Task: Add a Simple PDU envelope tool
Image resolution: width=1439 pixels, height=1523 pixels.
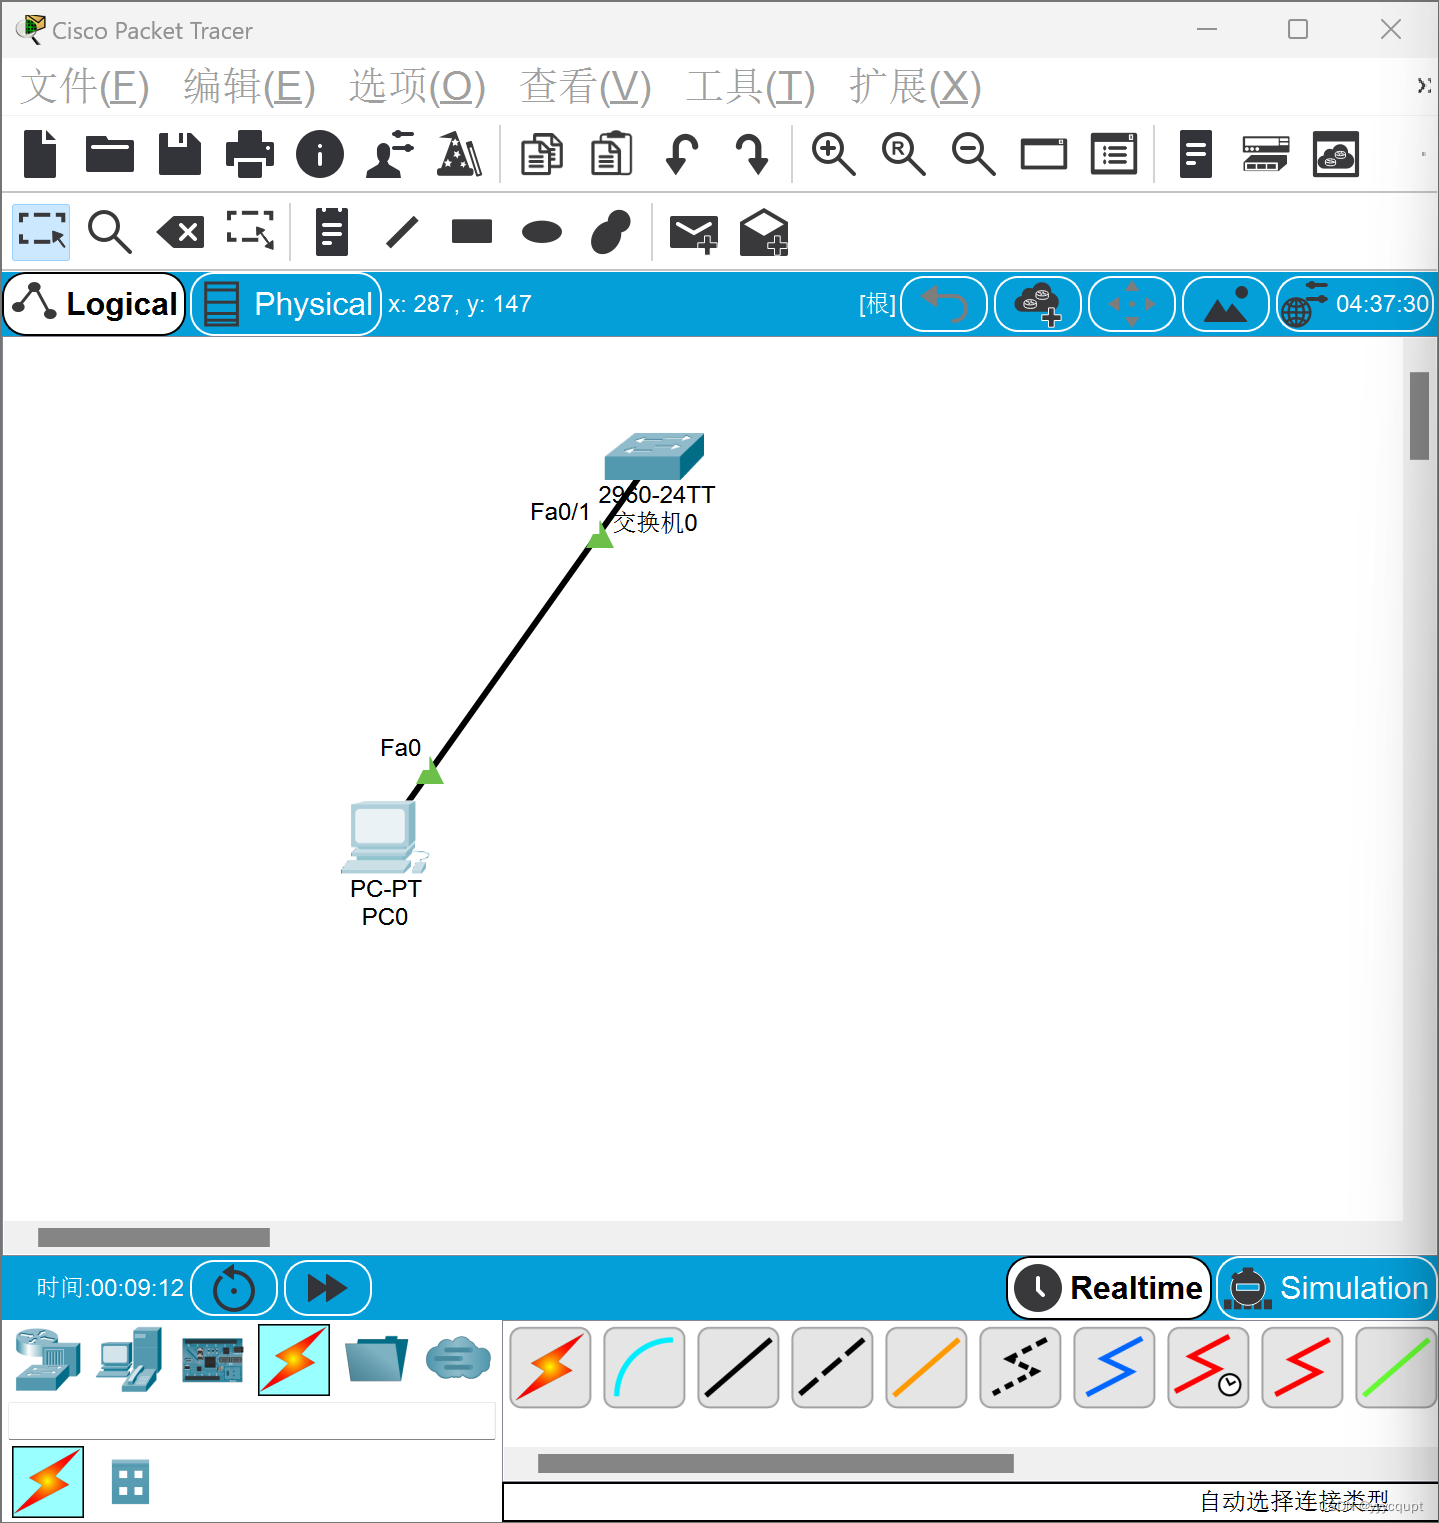Action: (x=695, y=232)
